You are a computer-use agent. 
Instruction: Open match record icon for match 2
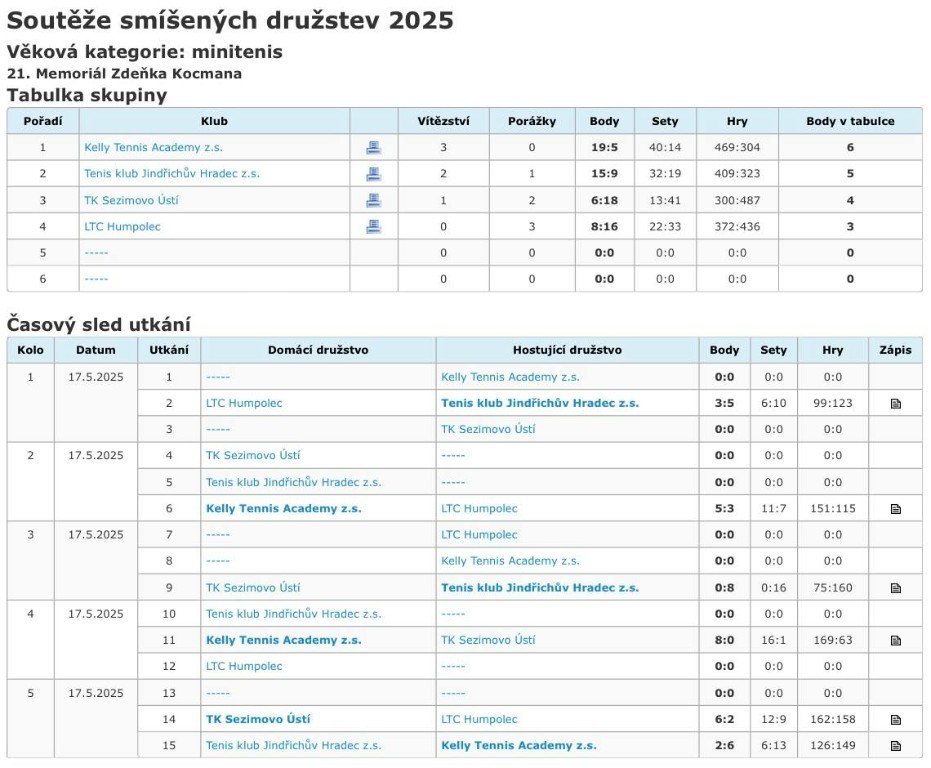[895, 404]
